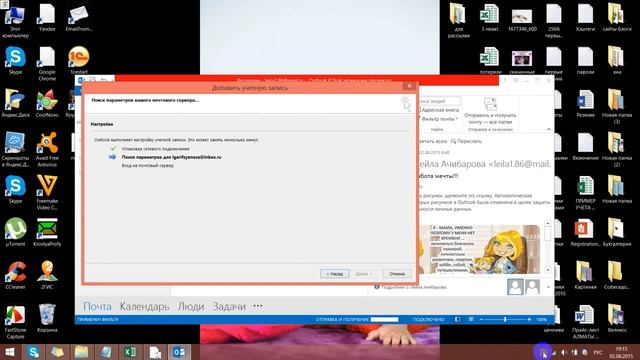Select the Резюме Word document on desktop
This screenshot has height=360, width=640.
(x=585, y=104)
